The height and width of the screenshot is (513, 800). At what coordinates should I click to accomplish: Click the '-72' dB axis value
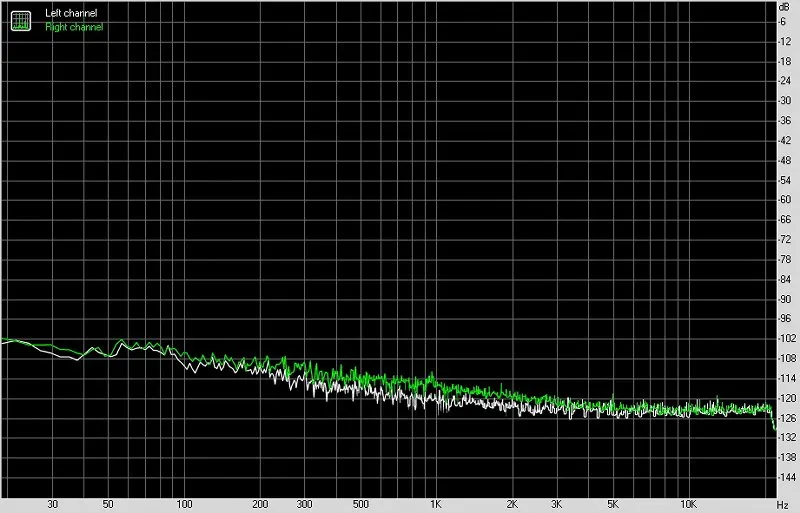click(785, 239)
